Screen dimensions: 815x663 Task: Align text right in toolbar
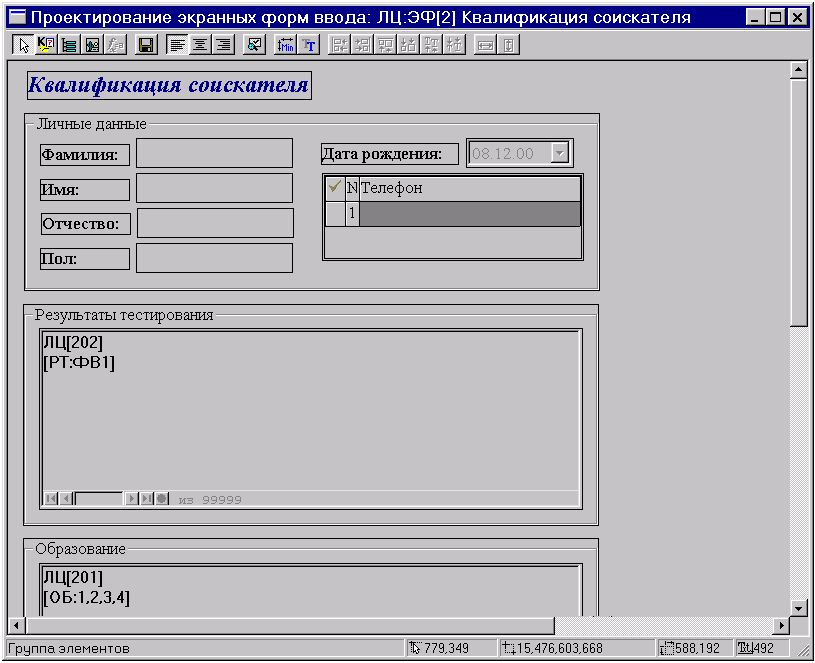click(224, 45)
